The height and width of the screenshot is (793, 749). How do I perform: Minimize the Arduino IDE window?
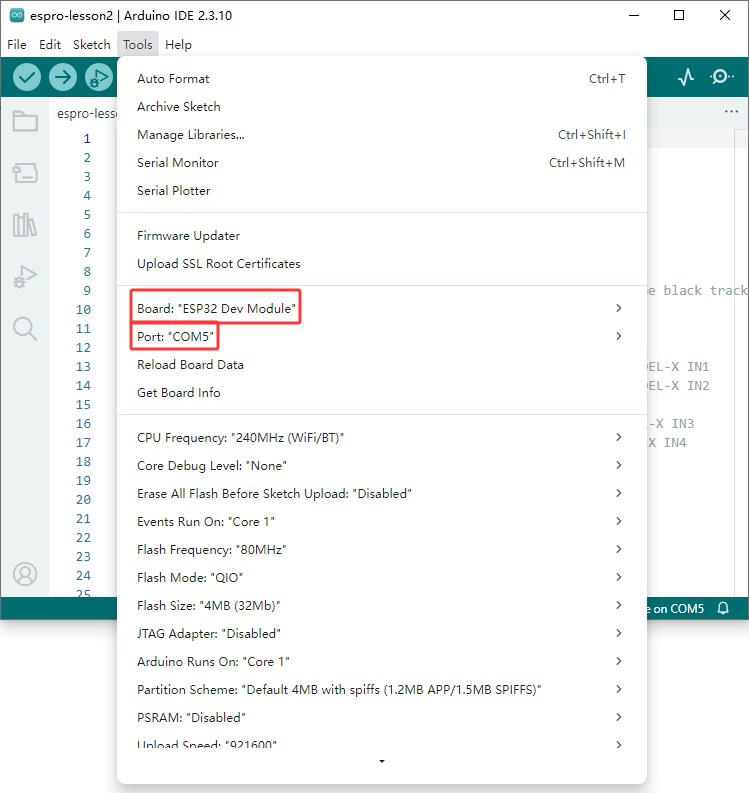tap(634, 15)
